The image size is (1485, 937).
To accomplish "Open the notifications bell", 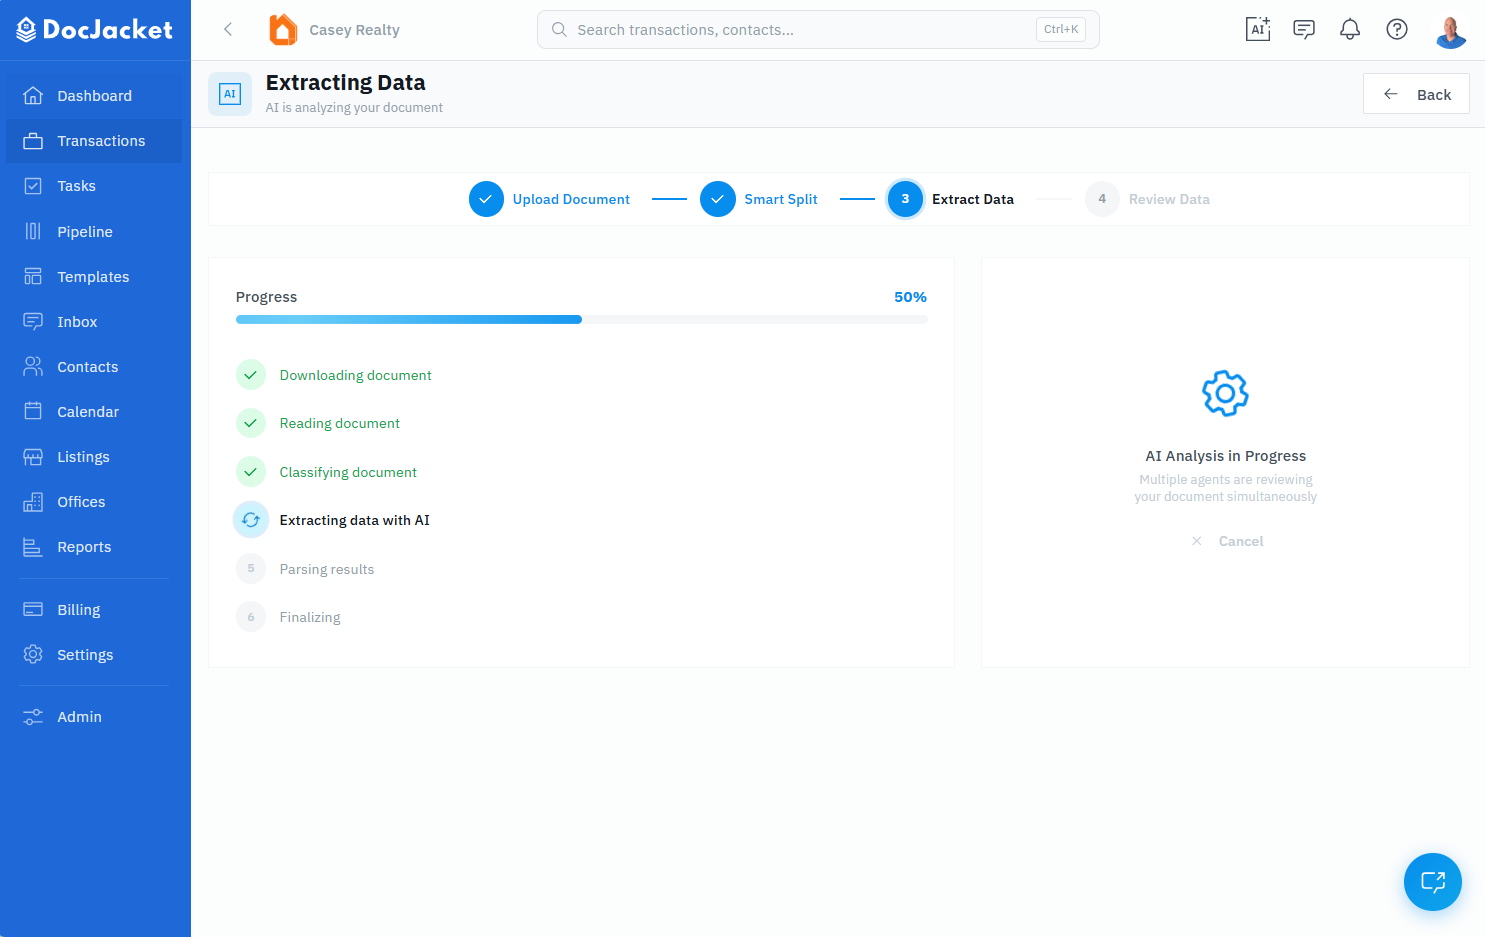I will coord(1349,29).
